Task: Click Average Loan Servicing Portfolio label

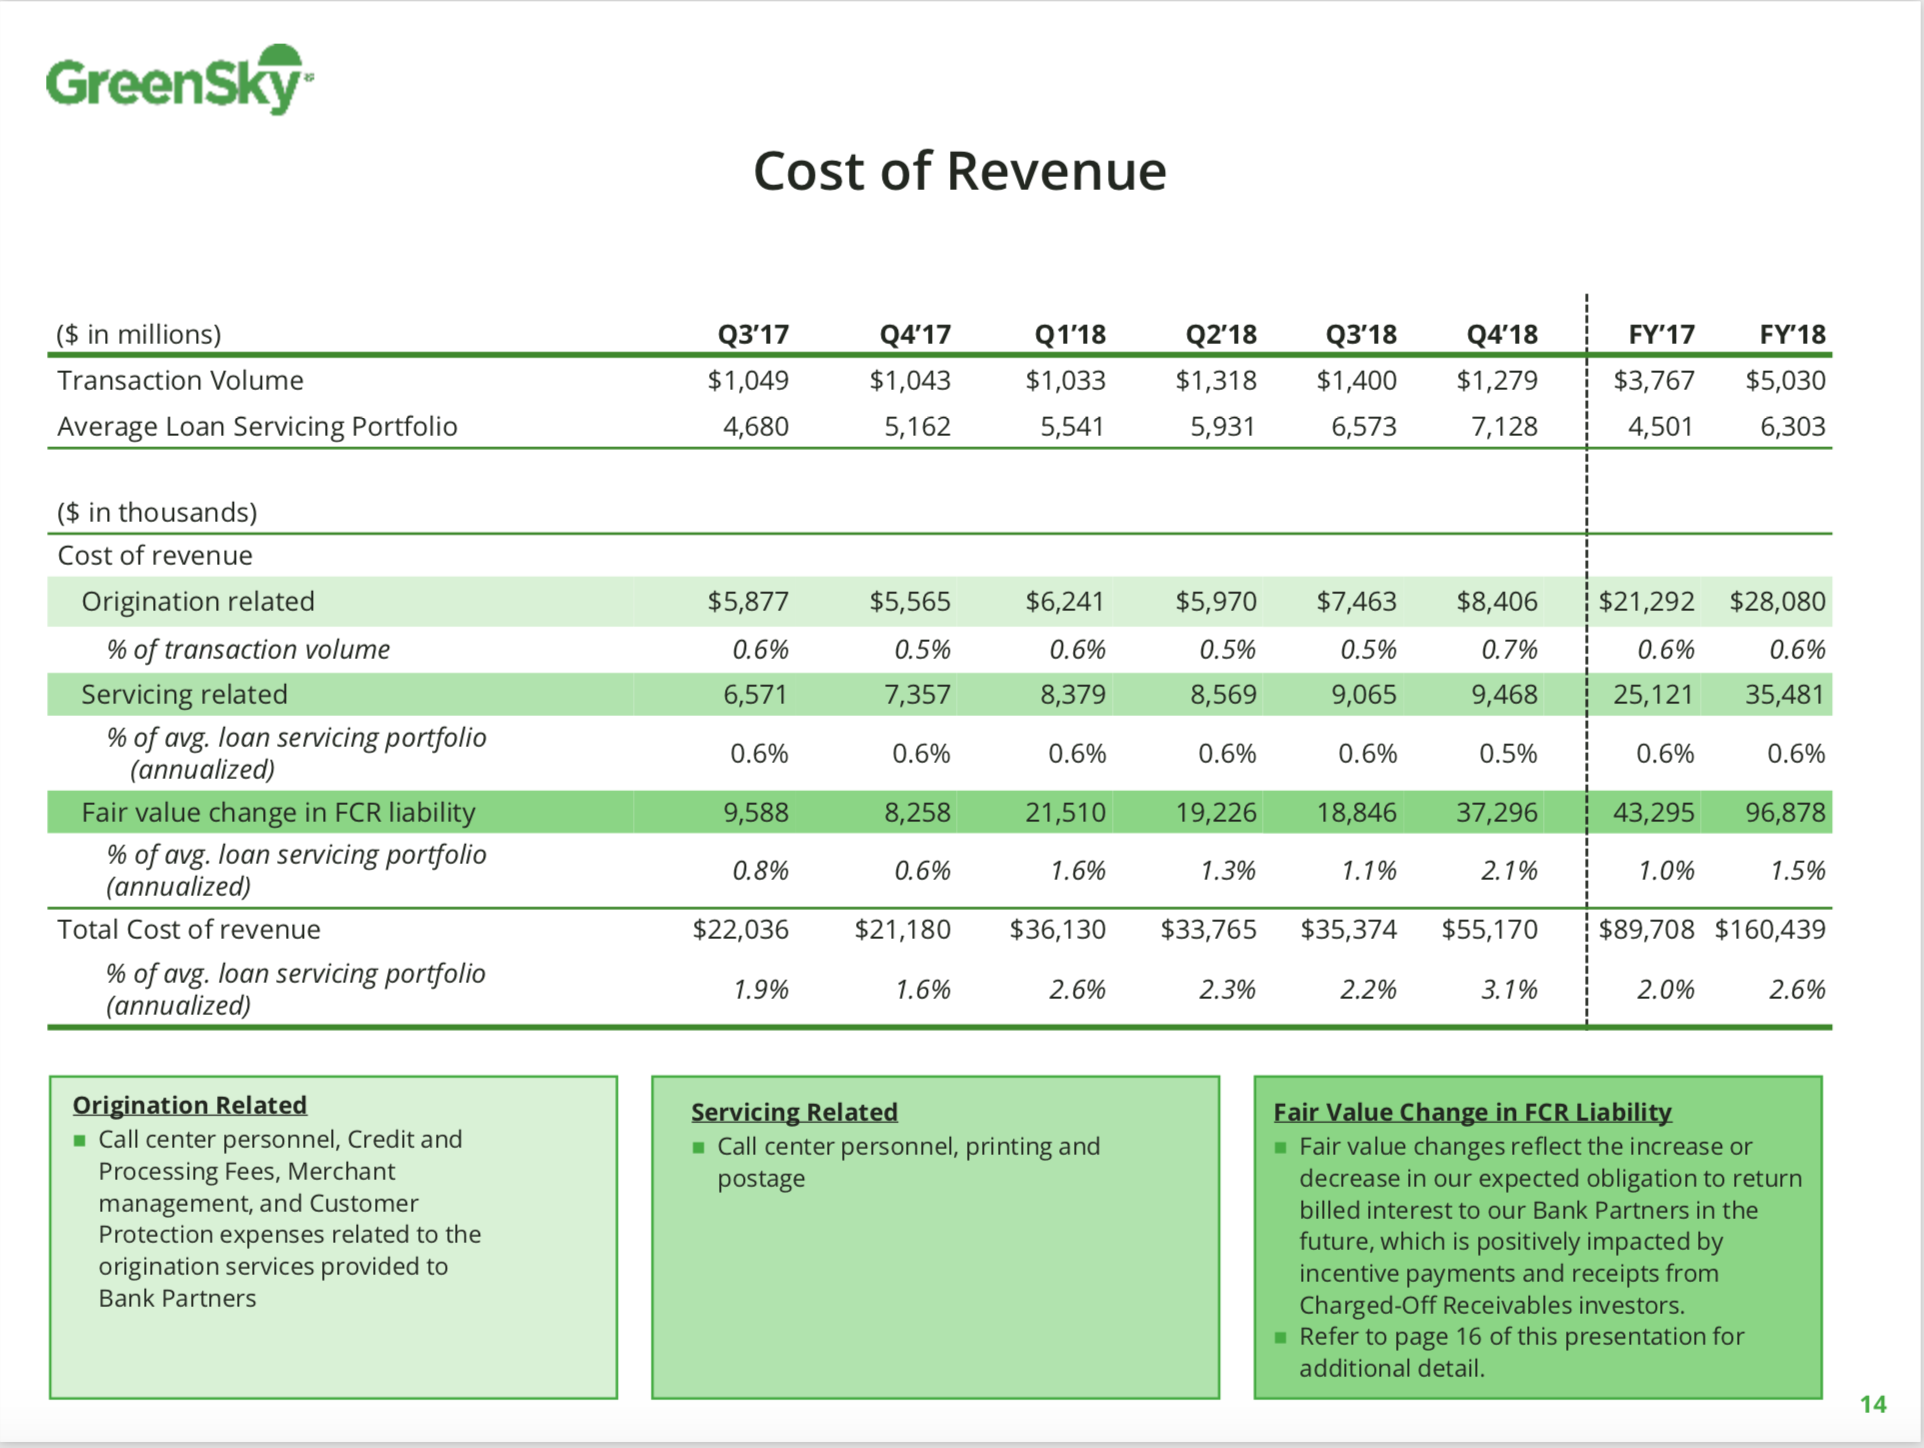Action: 257,426
